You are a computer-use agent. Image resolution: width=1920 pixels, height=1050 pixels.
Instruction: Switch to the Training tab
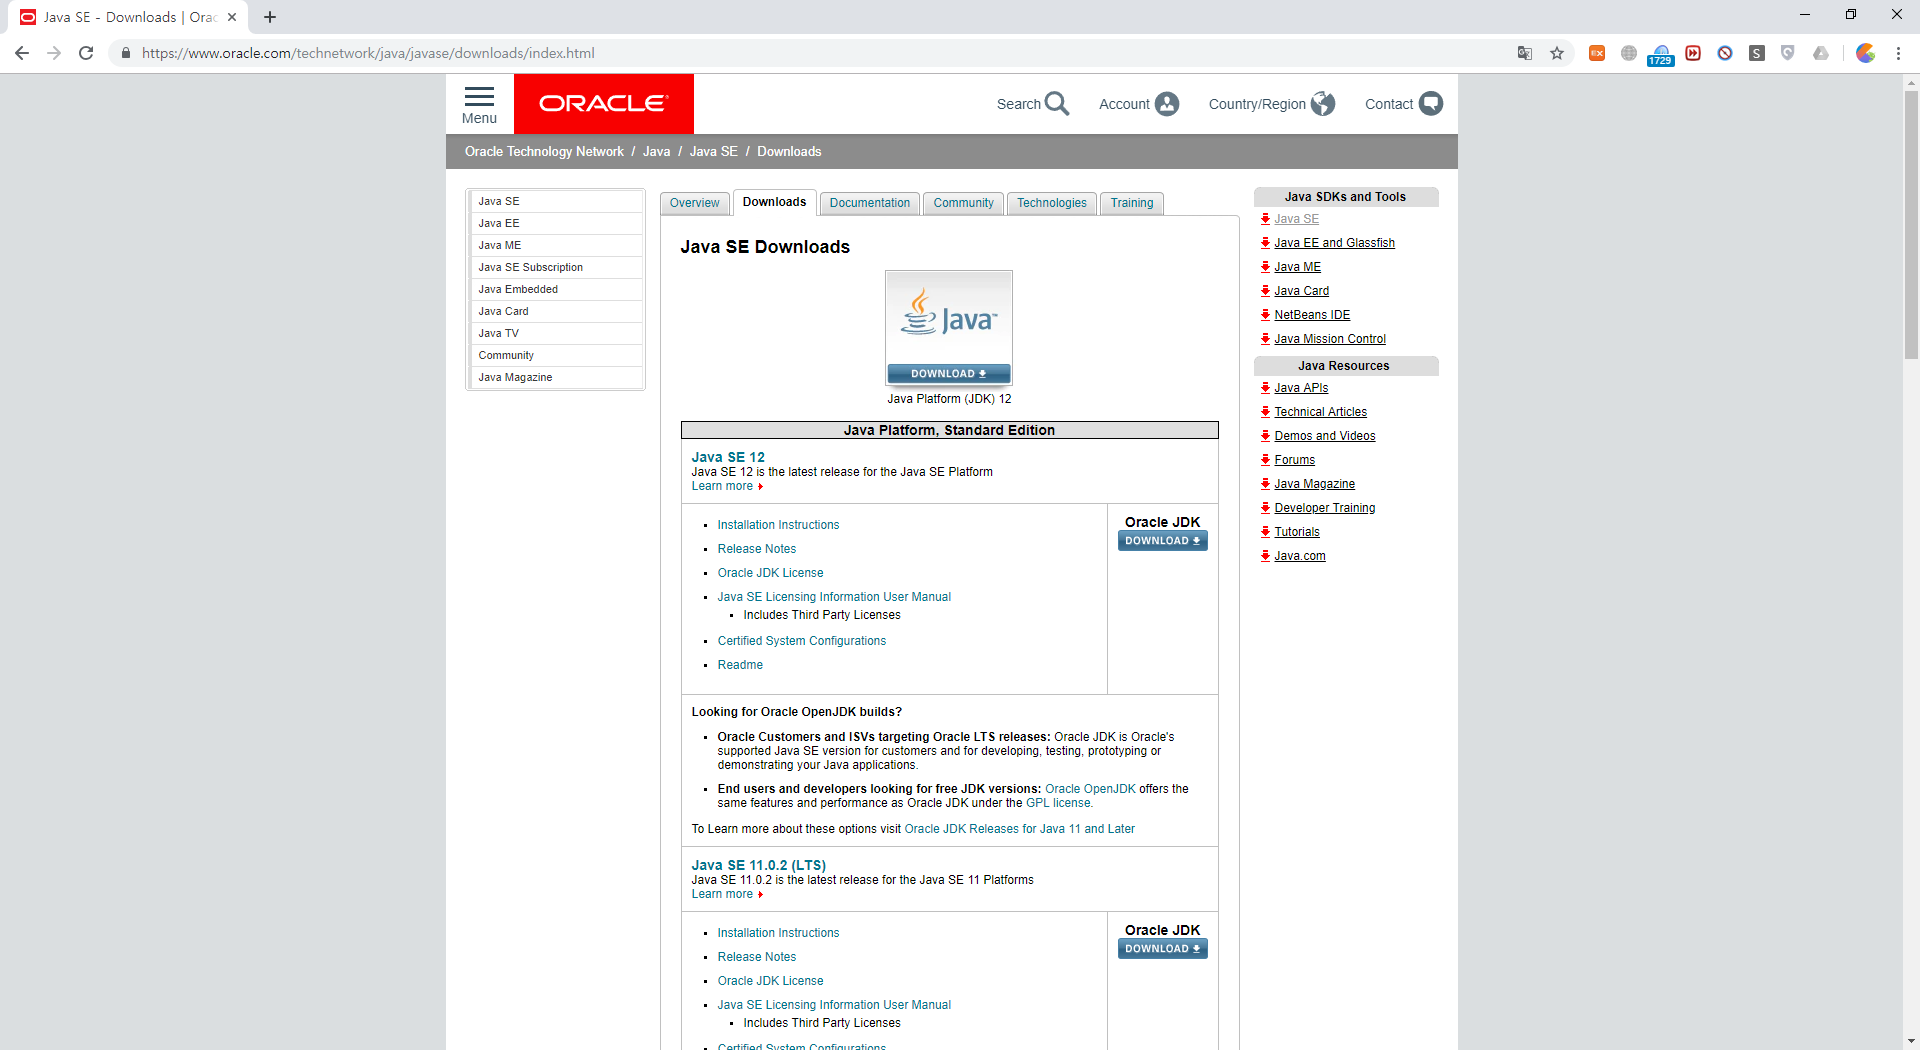click(1132, 203)
